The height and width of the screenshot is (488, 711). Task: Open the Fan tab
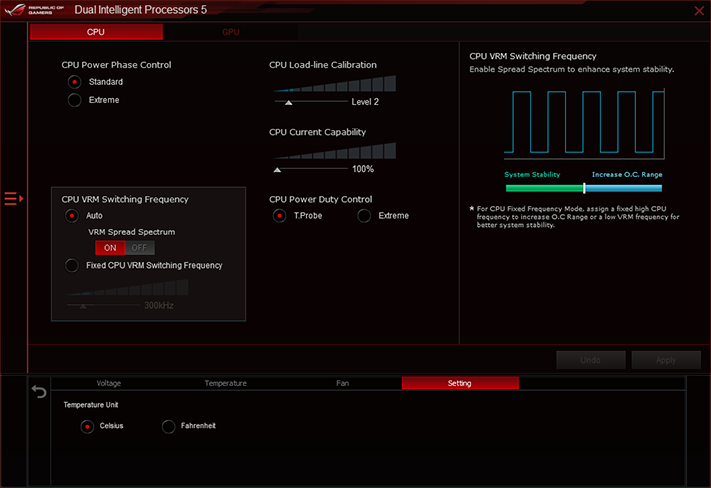pos(342,383)
